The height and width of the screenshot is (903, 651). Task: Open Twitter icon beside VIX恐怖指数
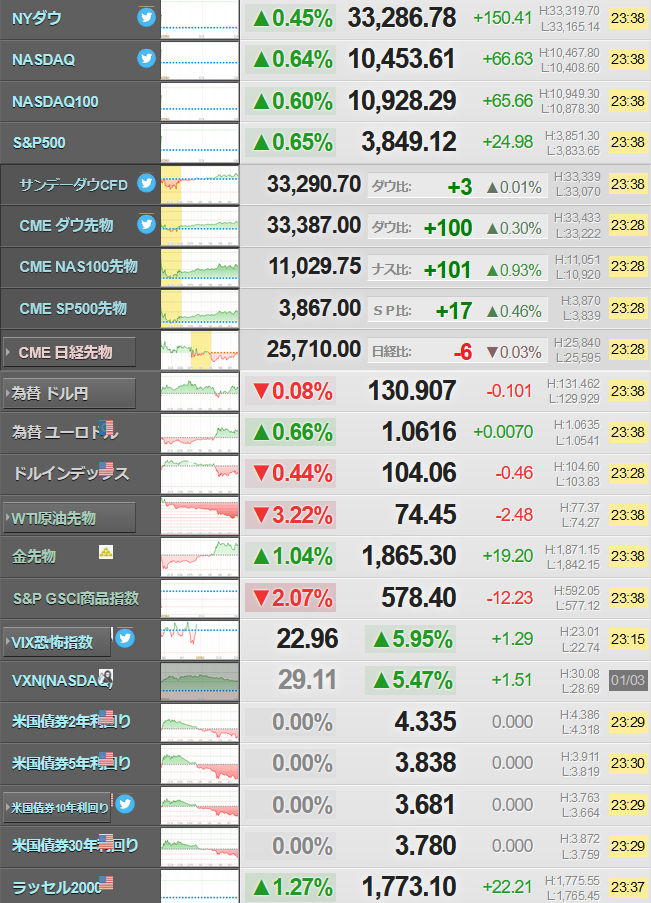point(125,638)
